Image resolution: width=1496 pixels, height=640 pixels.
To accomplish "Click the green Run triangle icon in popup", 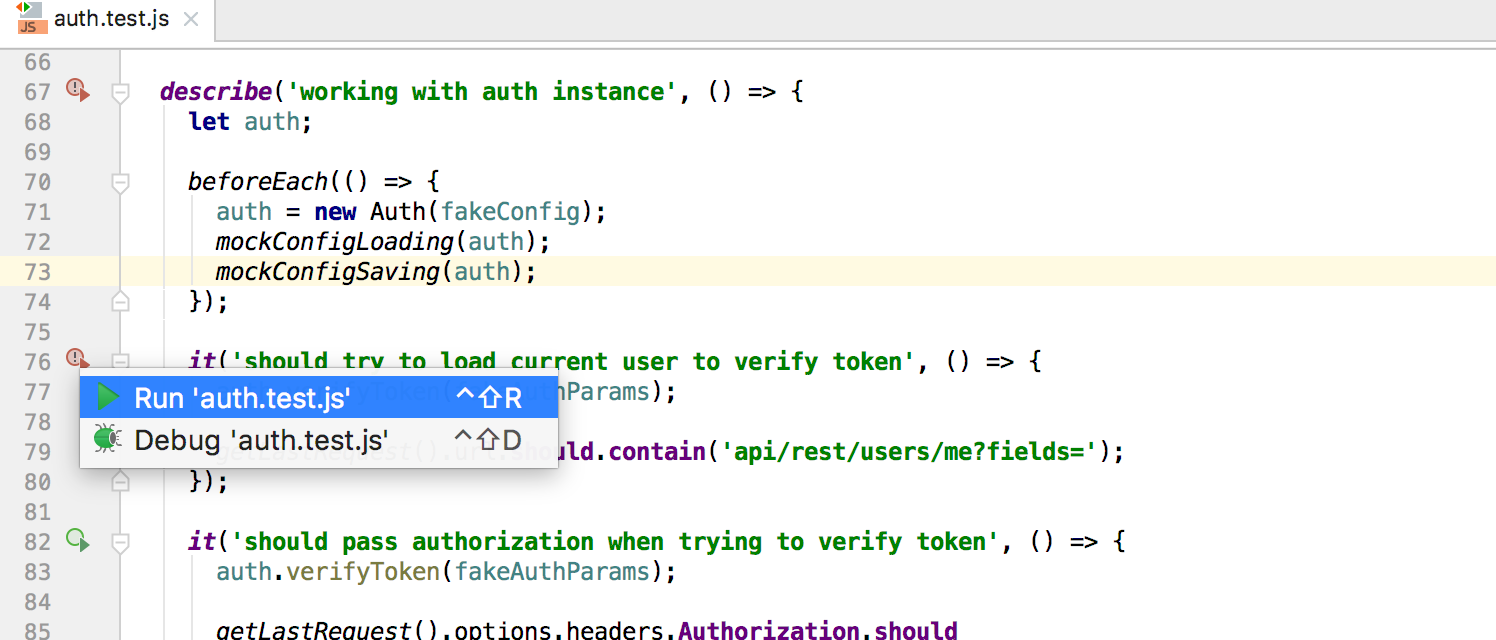I will point(107,398).
